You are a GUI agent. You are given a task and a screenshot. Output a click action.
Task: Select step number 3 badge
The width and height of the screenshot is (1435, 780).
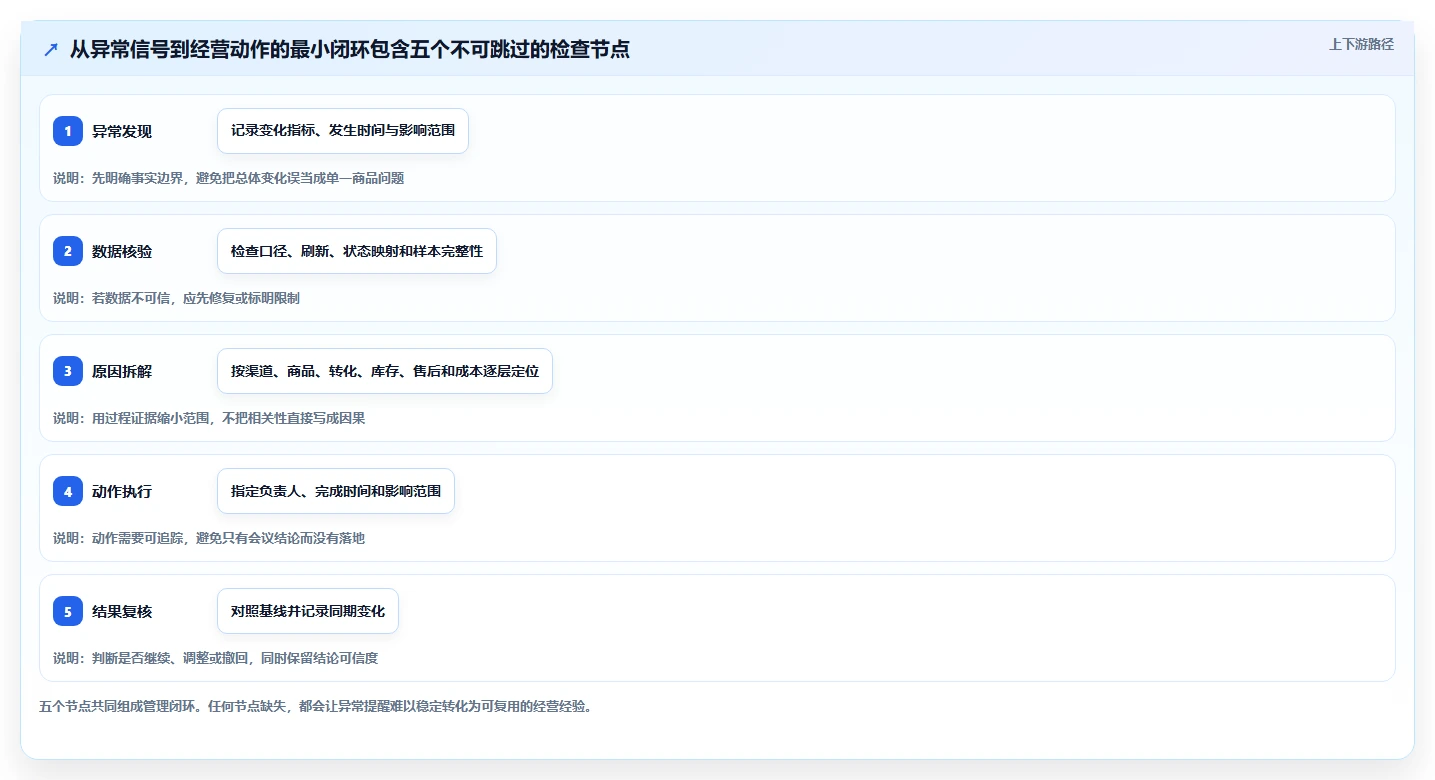(68, 371)
